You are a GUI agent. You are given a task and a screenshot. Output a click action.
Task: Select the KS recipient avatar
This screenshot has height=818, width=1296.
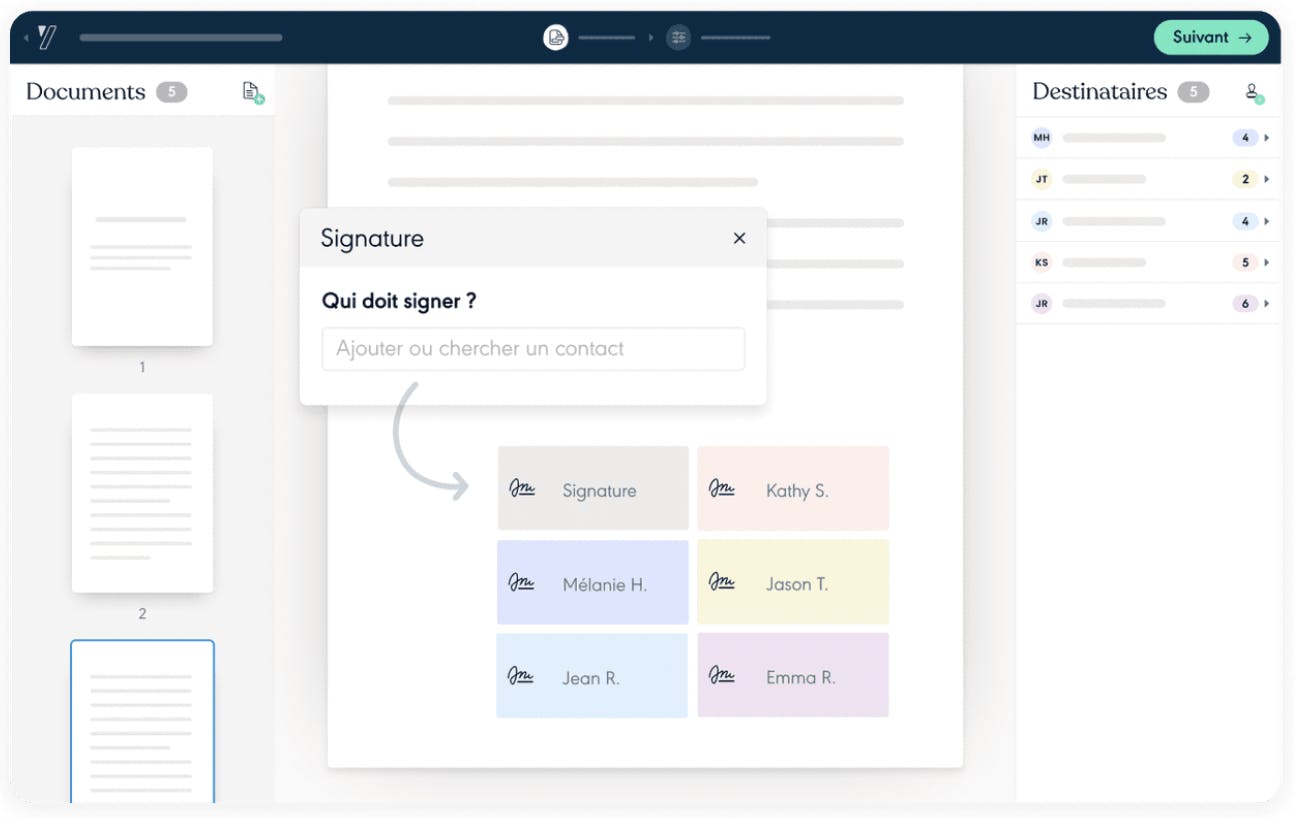(x=1042, y=263)
